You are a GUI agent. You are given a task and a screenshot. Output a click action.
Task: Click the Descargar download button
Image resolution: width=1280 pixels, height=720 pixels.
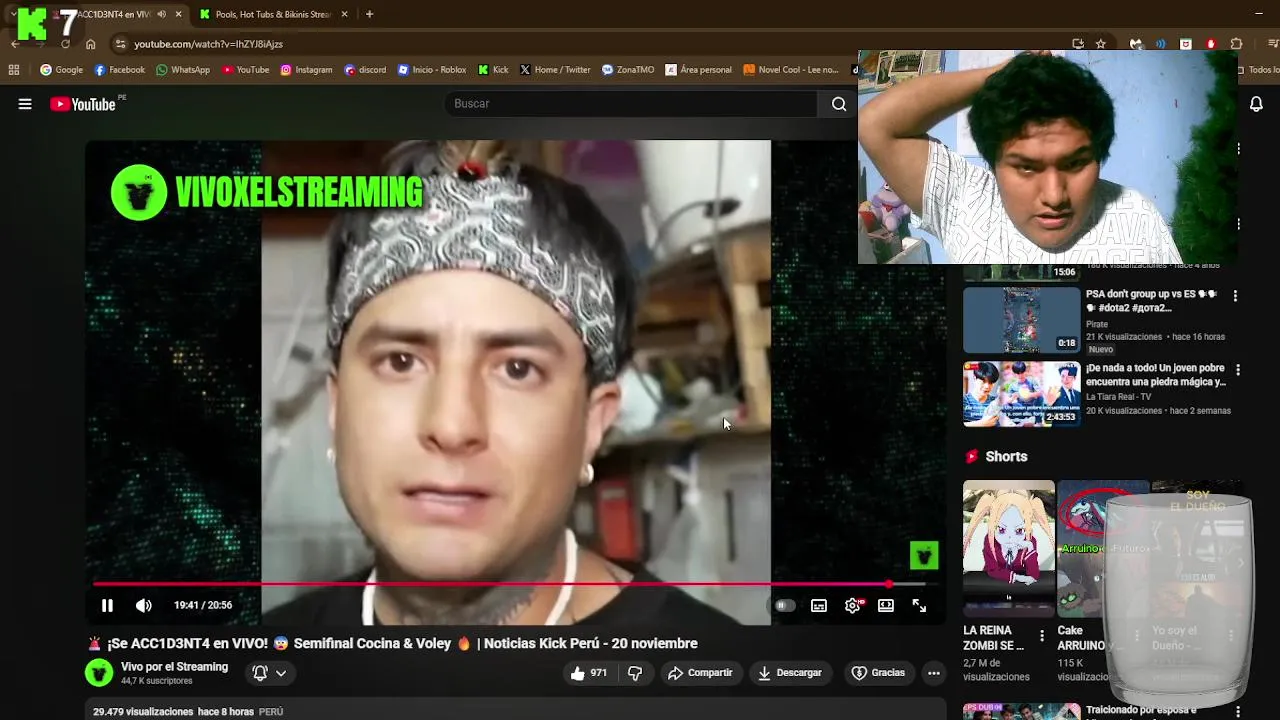789,673
